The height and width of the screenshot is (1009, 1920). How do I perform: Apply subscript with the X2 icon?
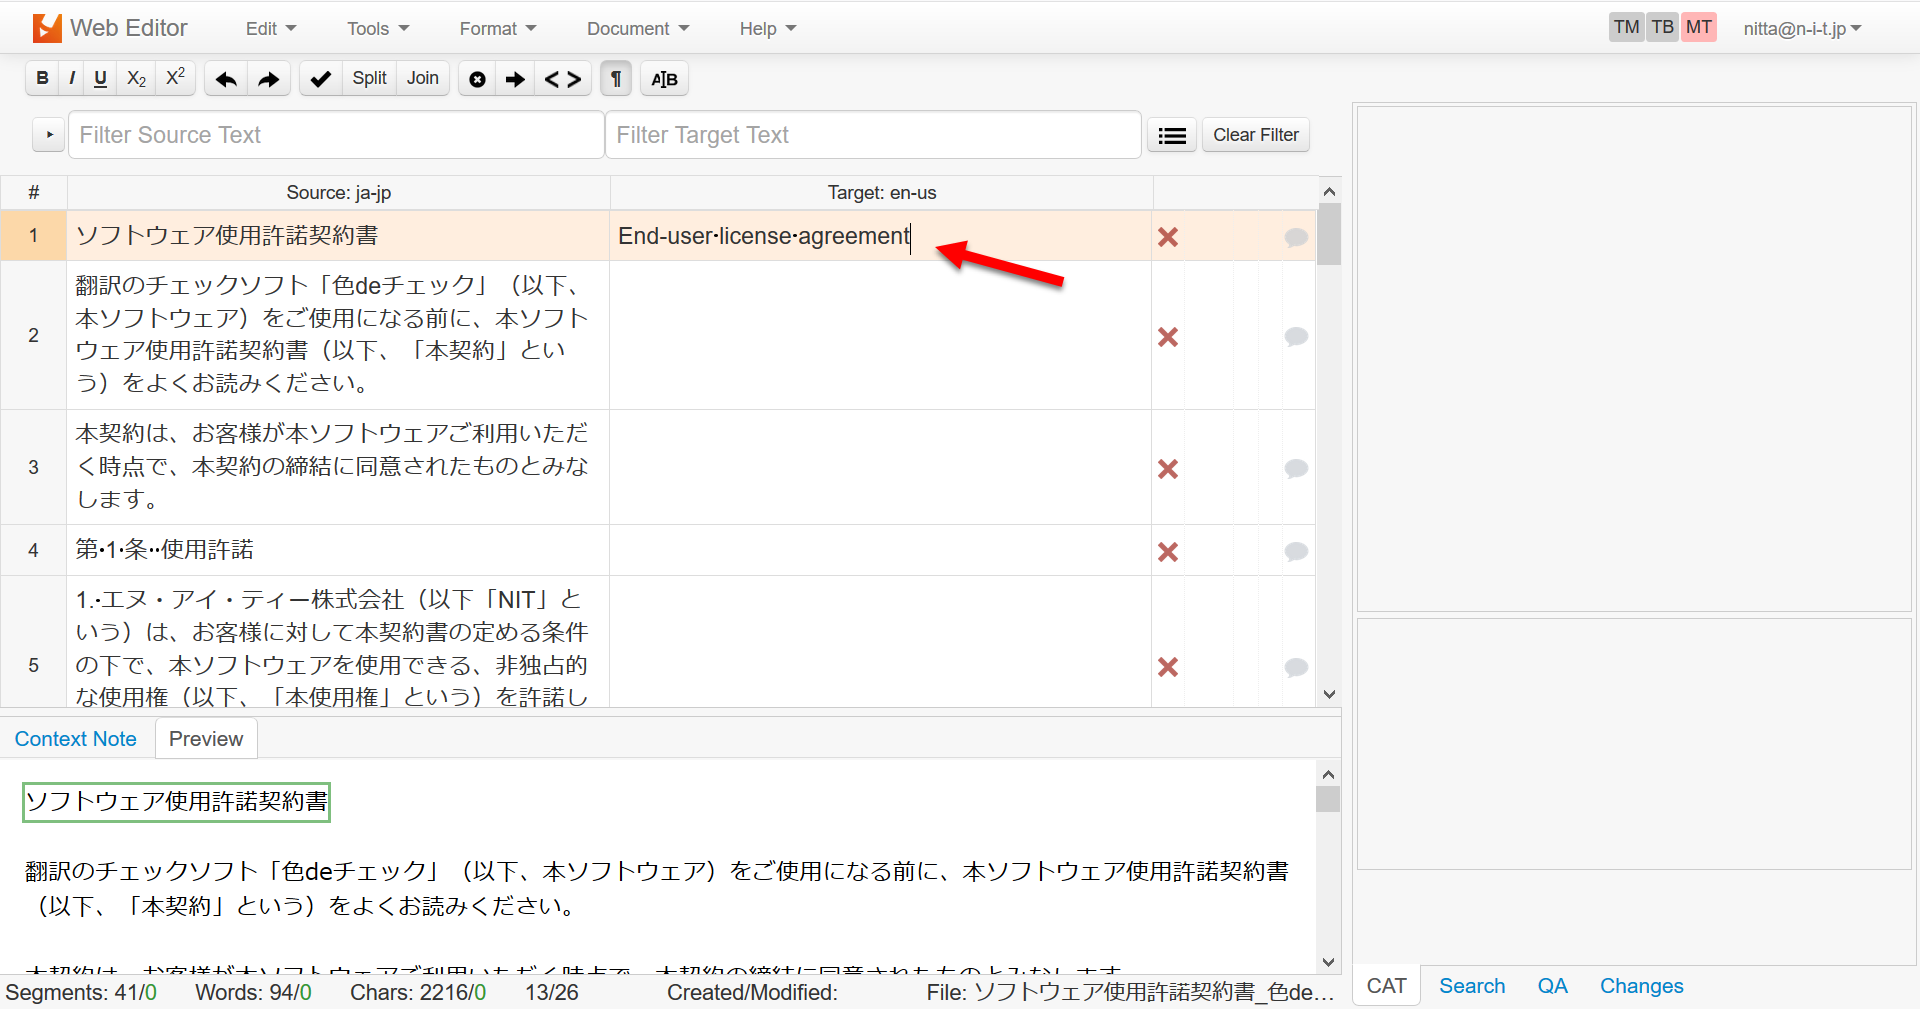click(x=136, y=78)
